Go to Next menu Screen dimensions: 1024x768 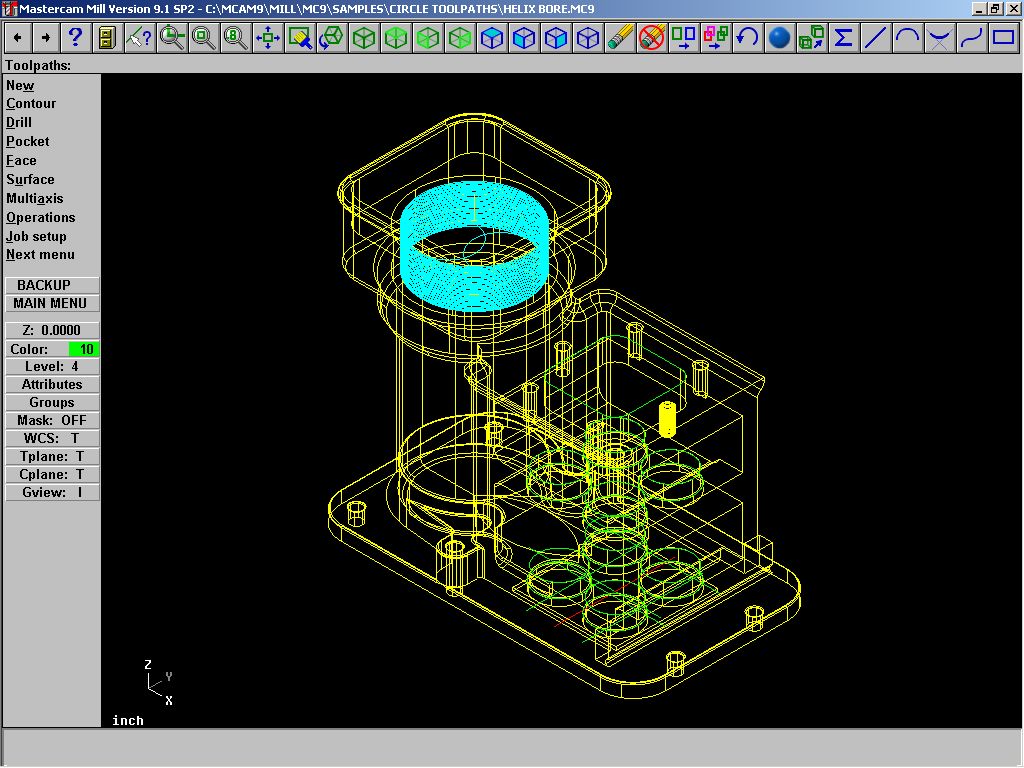40,255
